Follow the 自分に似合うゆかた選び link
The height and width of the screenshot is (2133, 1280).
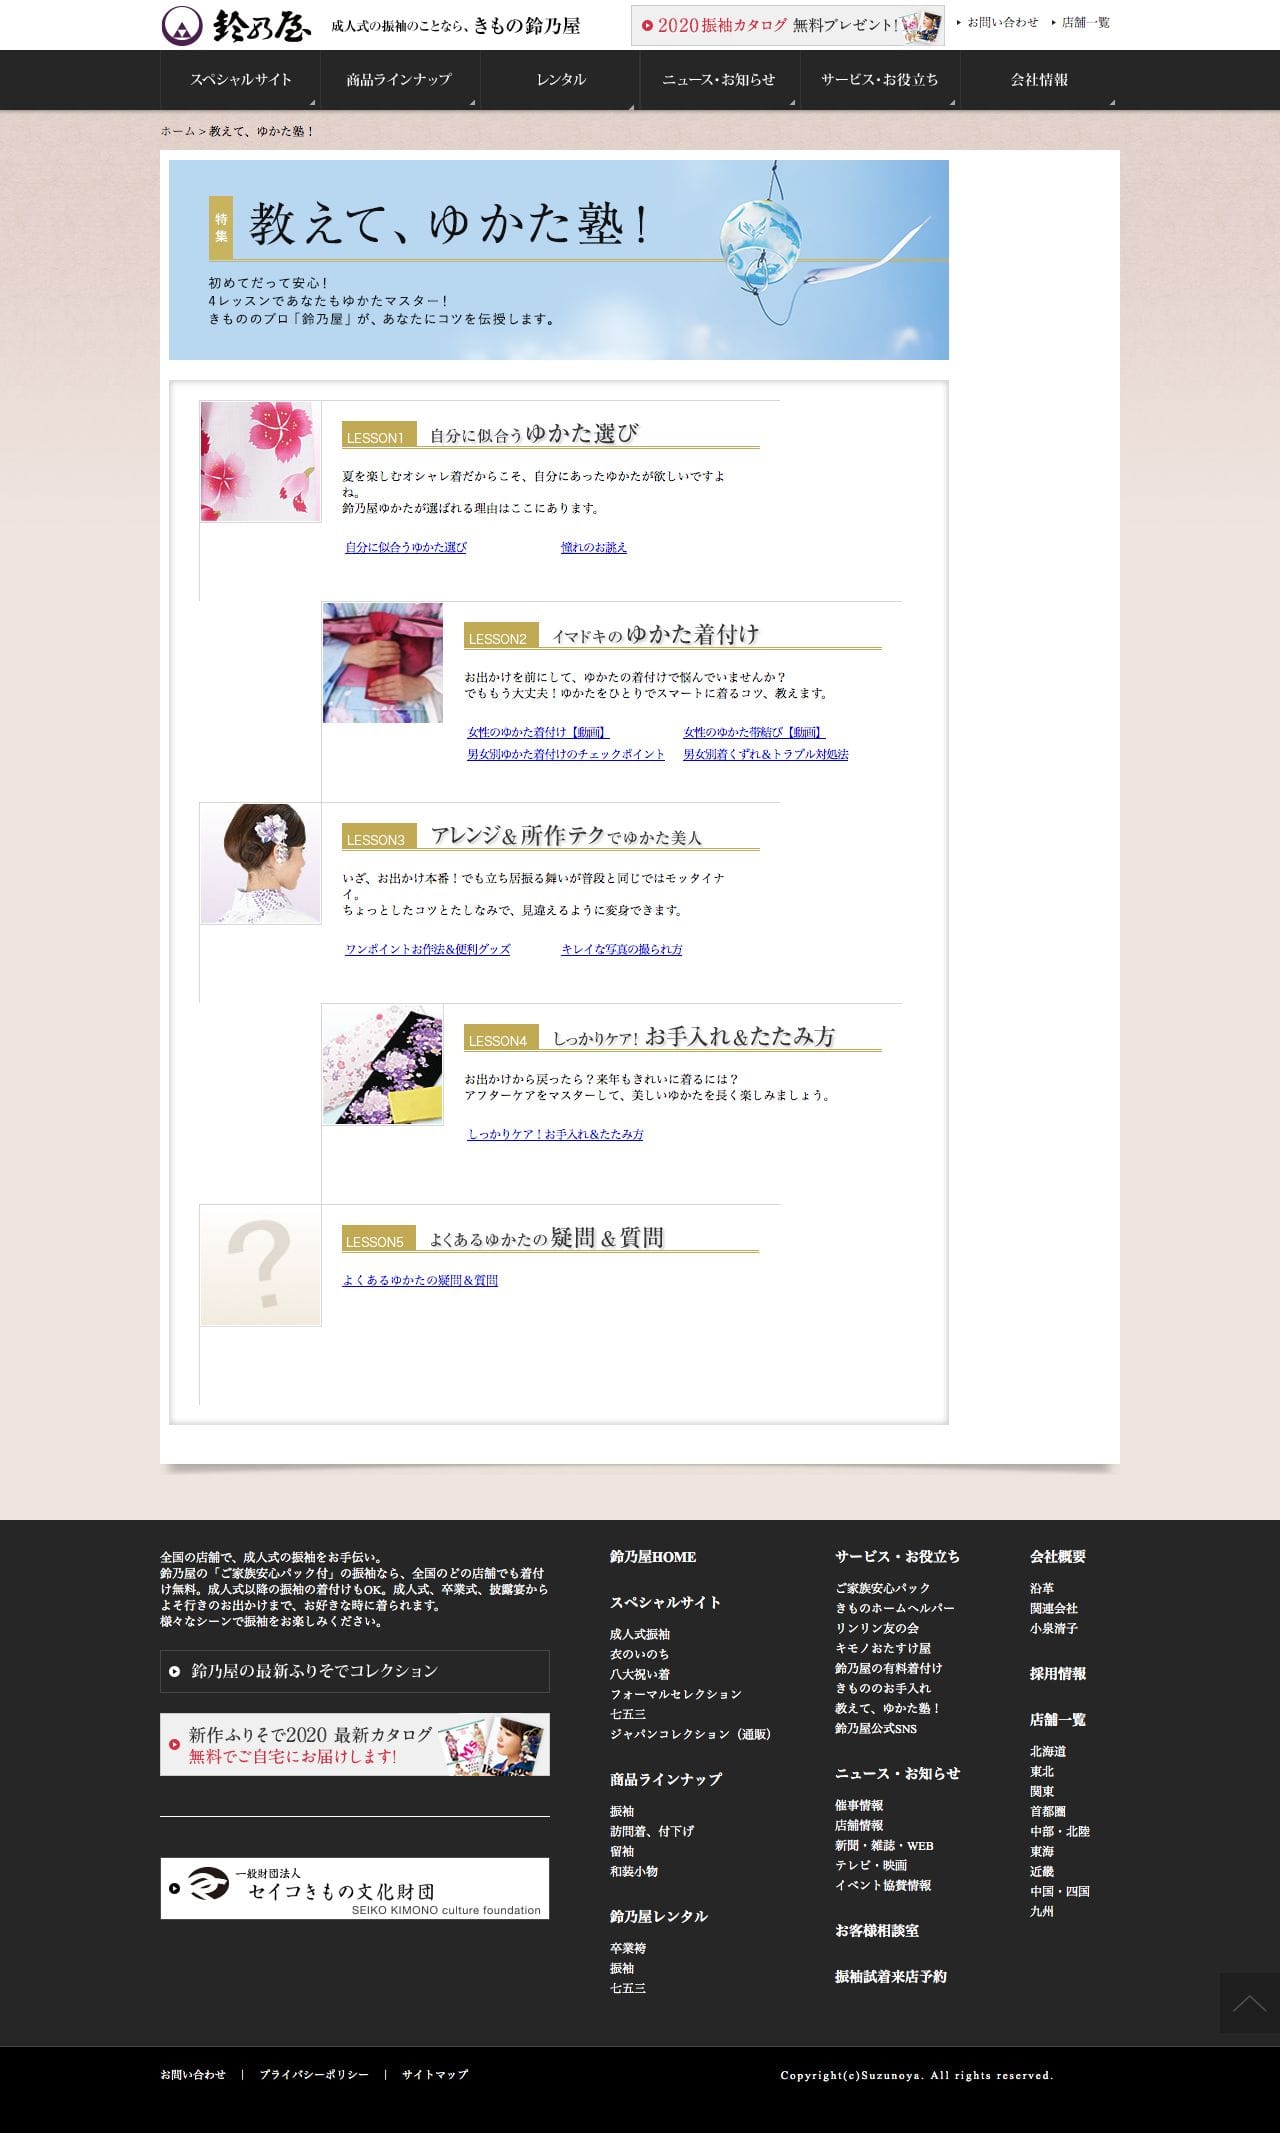click(x=406, y=547)
